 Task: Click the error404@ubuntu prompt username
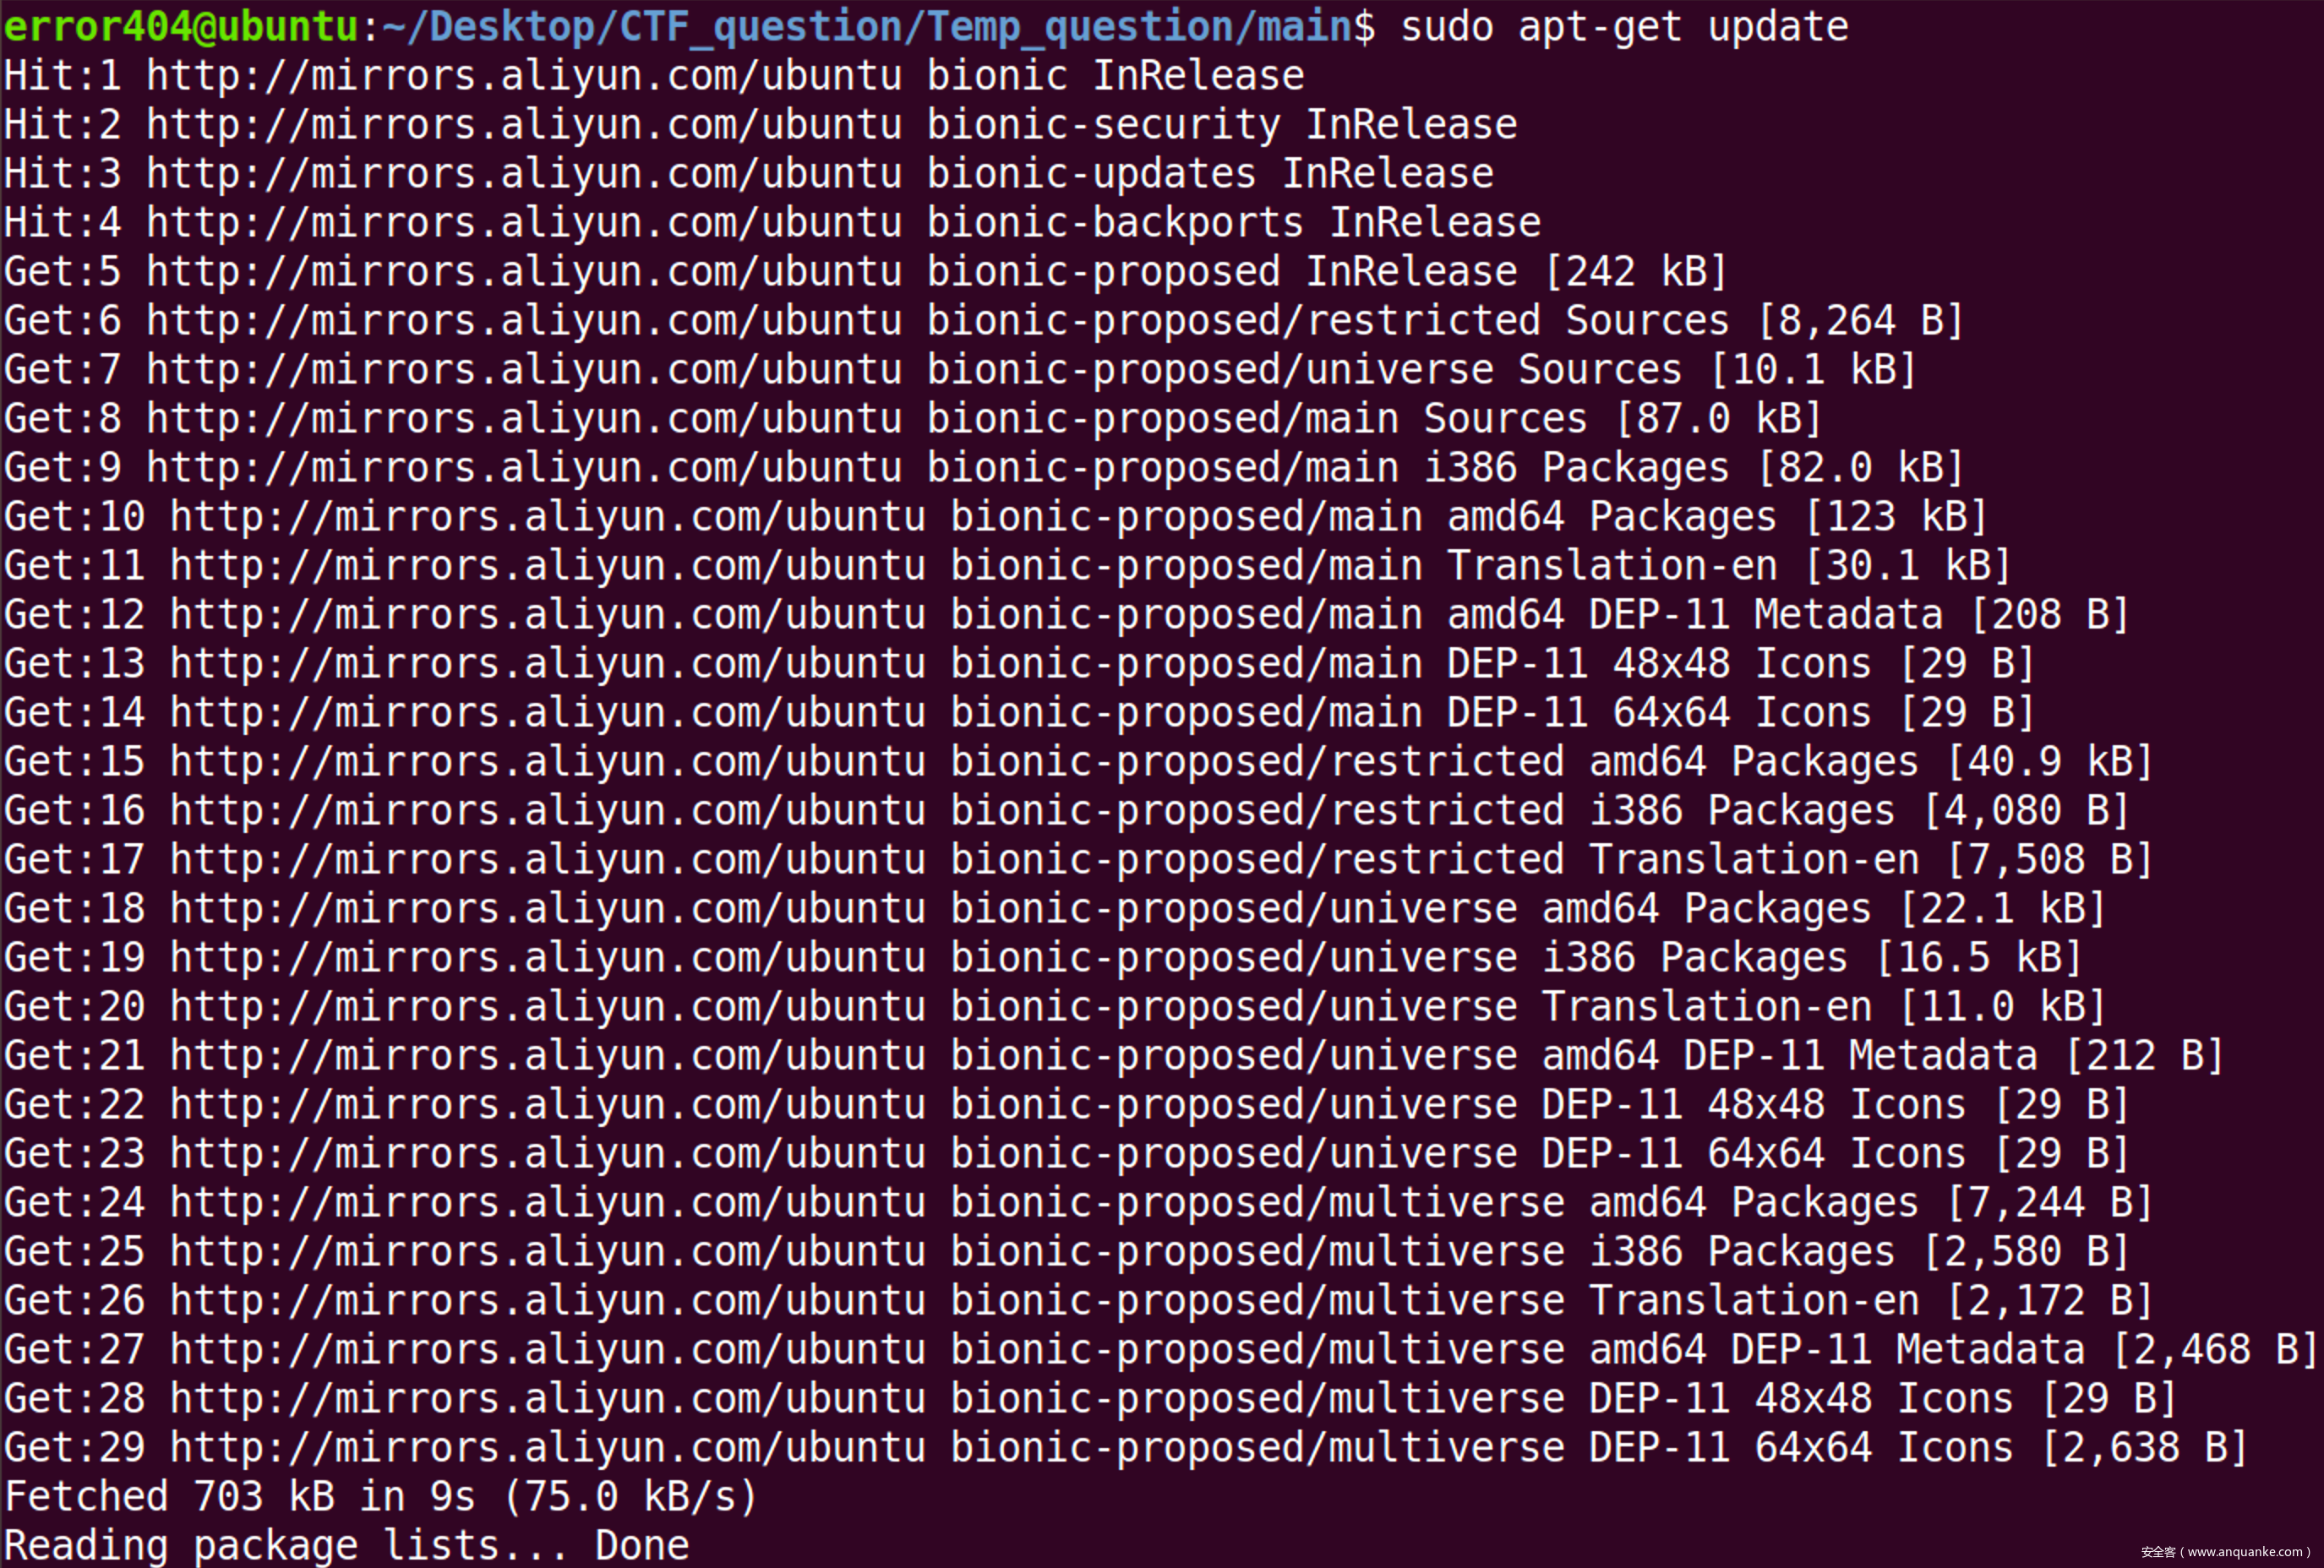pyautogui.click(x=180, y=26)
